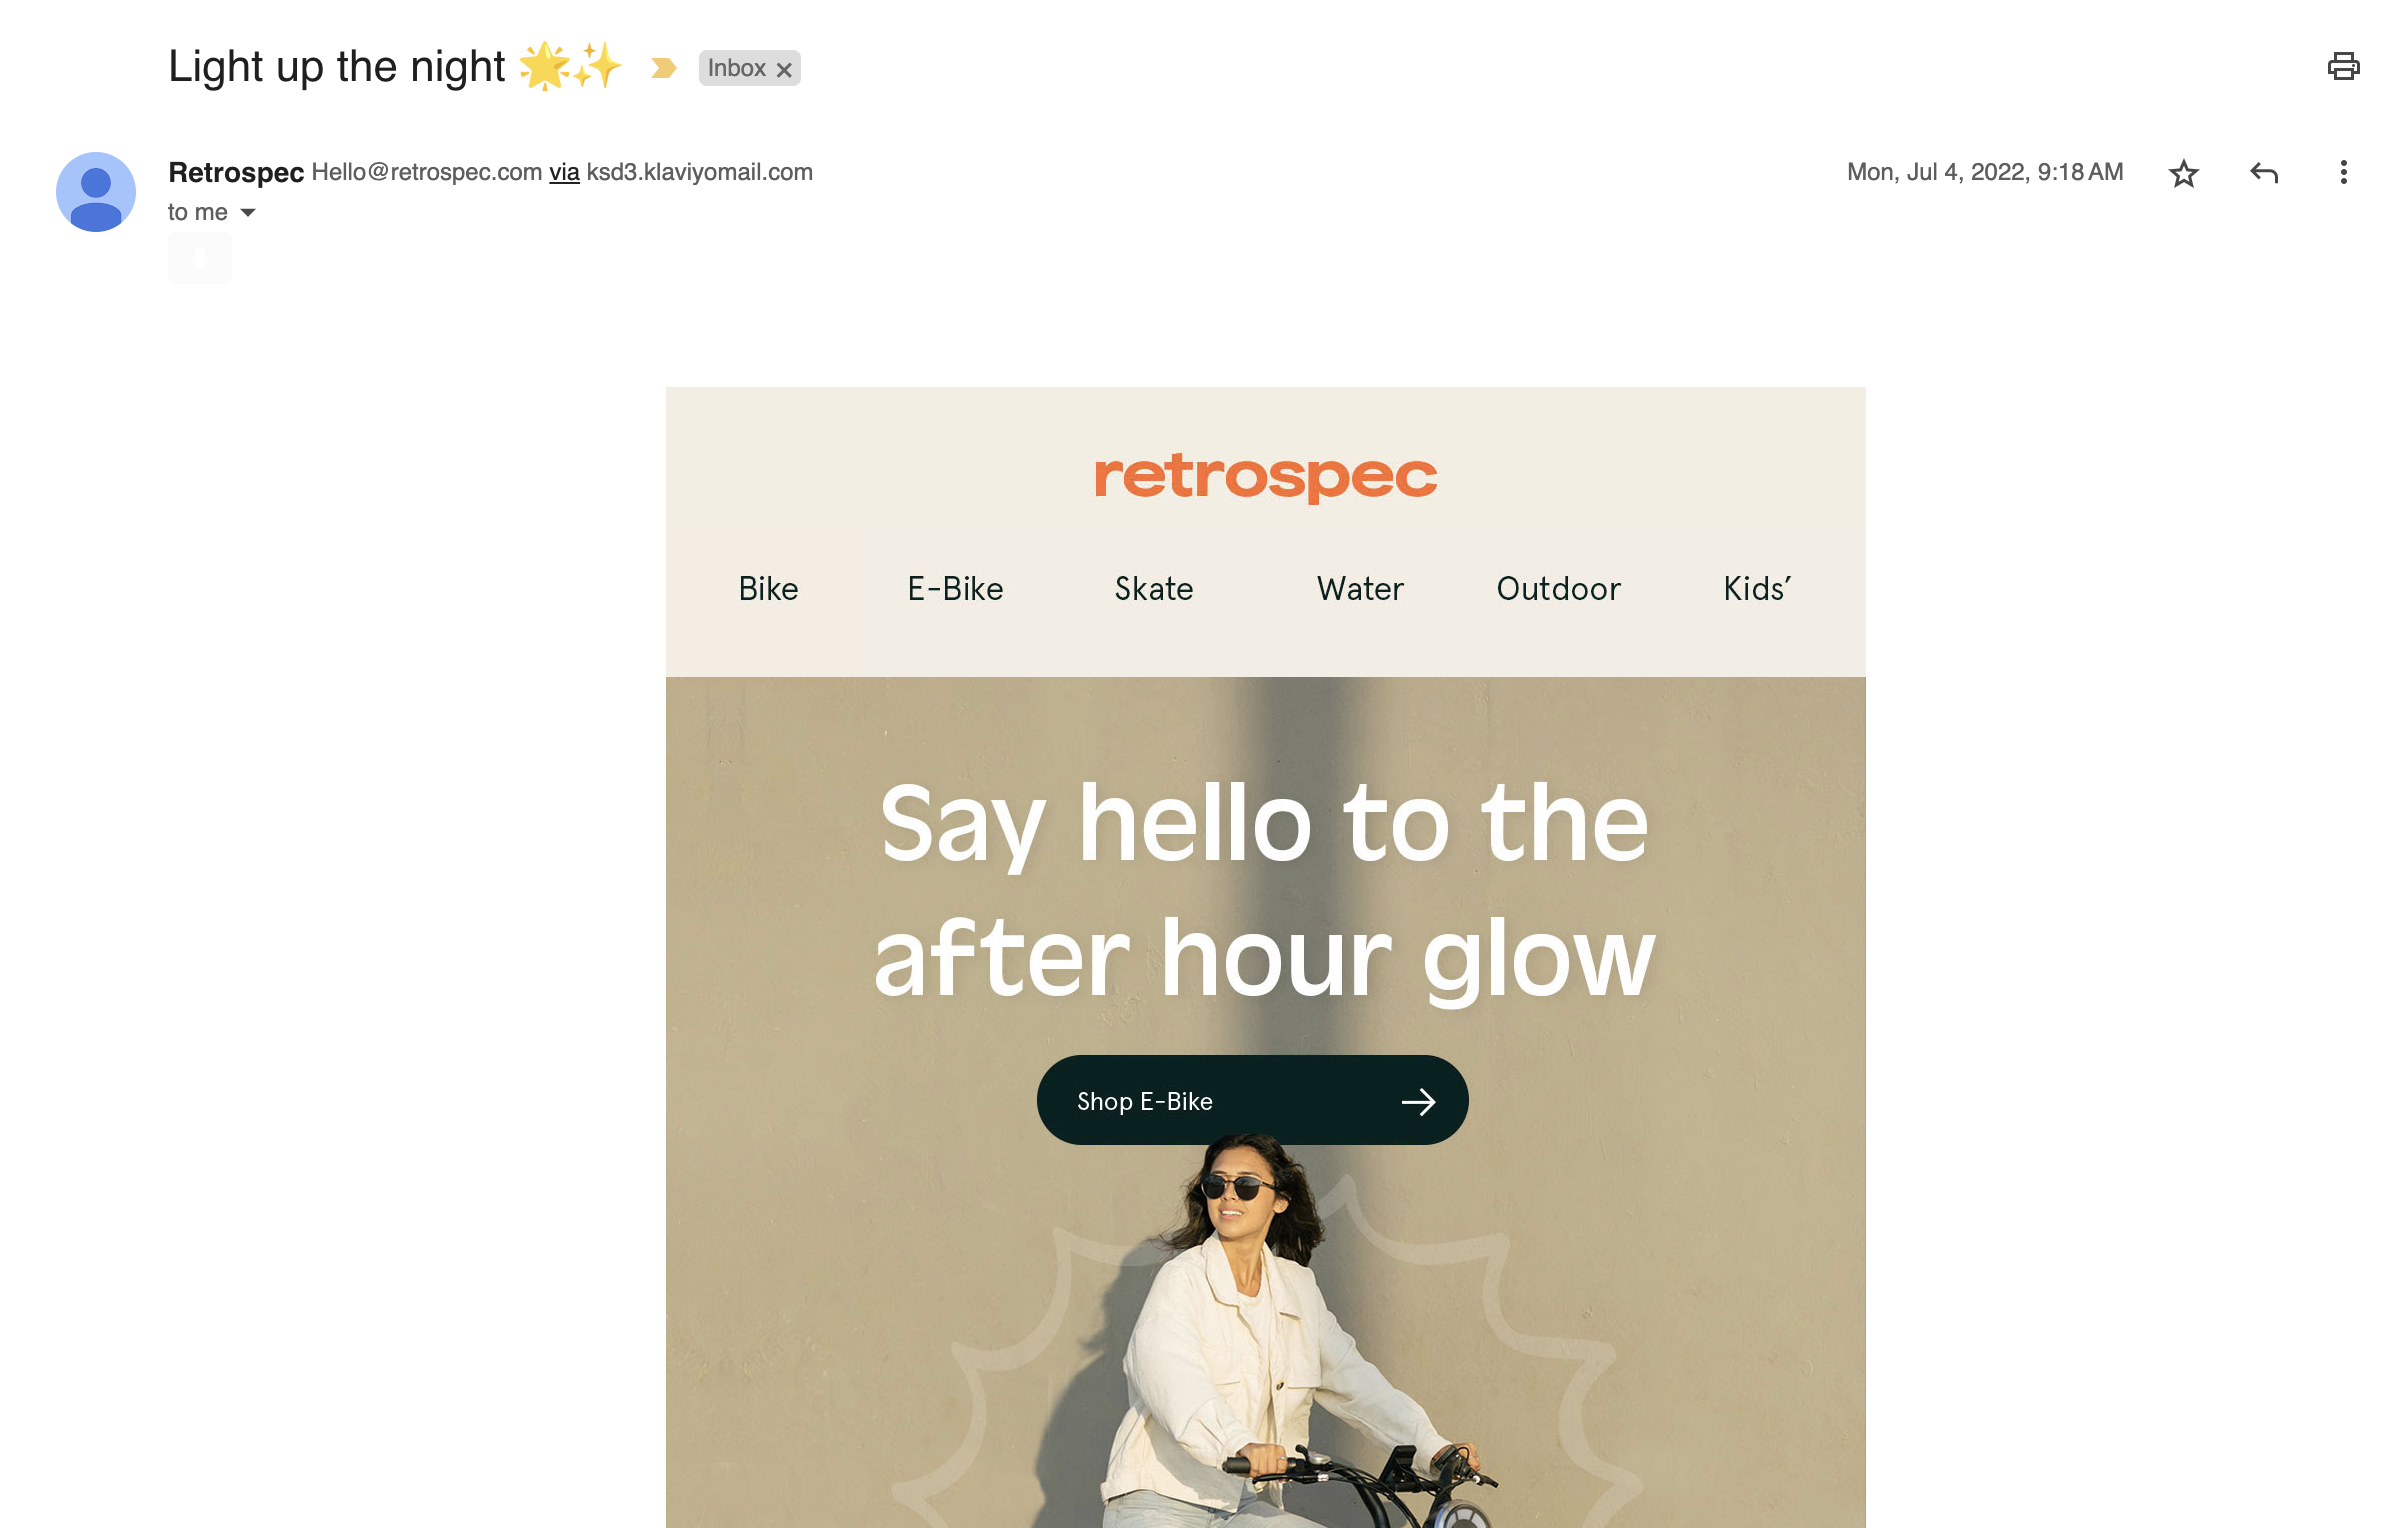Print this email with the printer icon
Viewport: 2394px width, 1528px height.
(x=2343, y=67)
